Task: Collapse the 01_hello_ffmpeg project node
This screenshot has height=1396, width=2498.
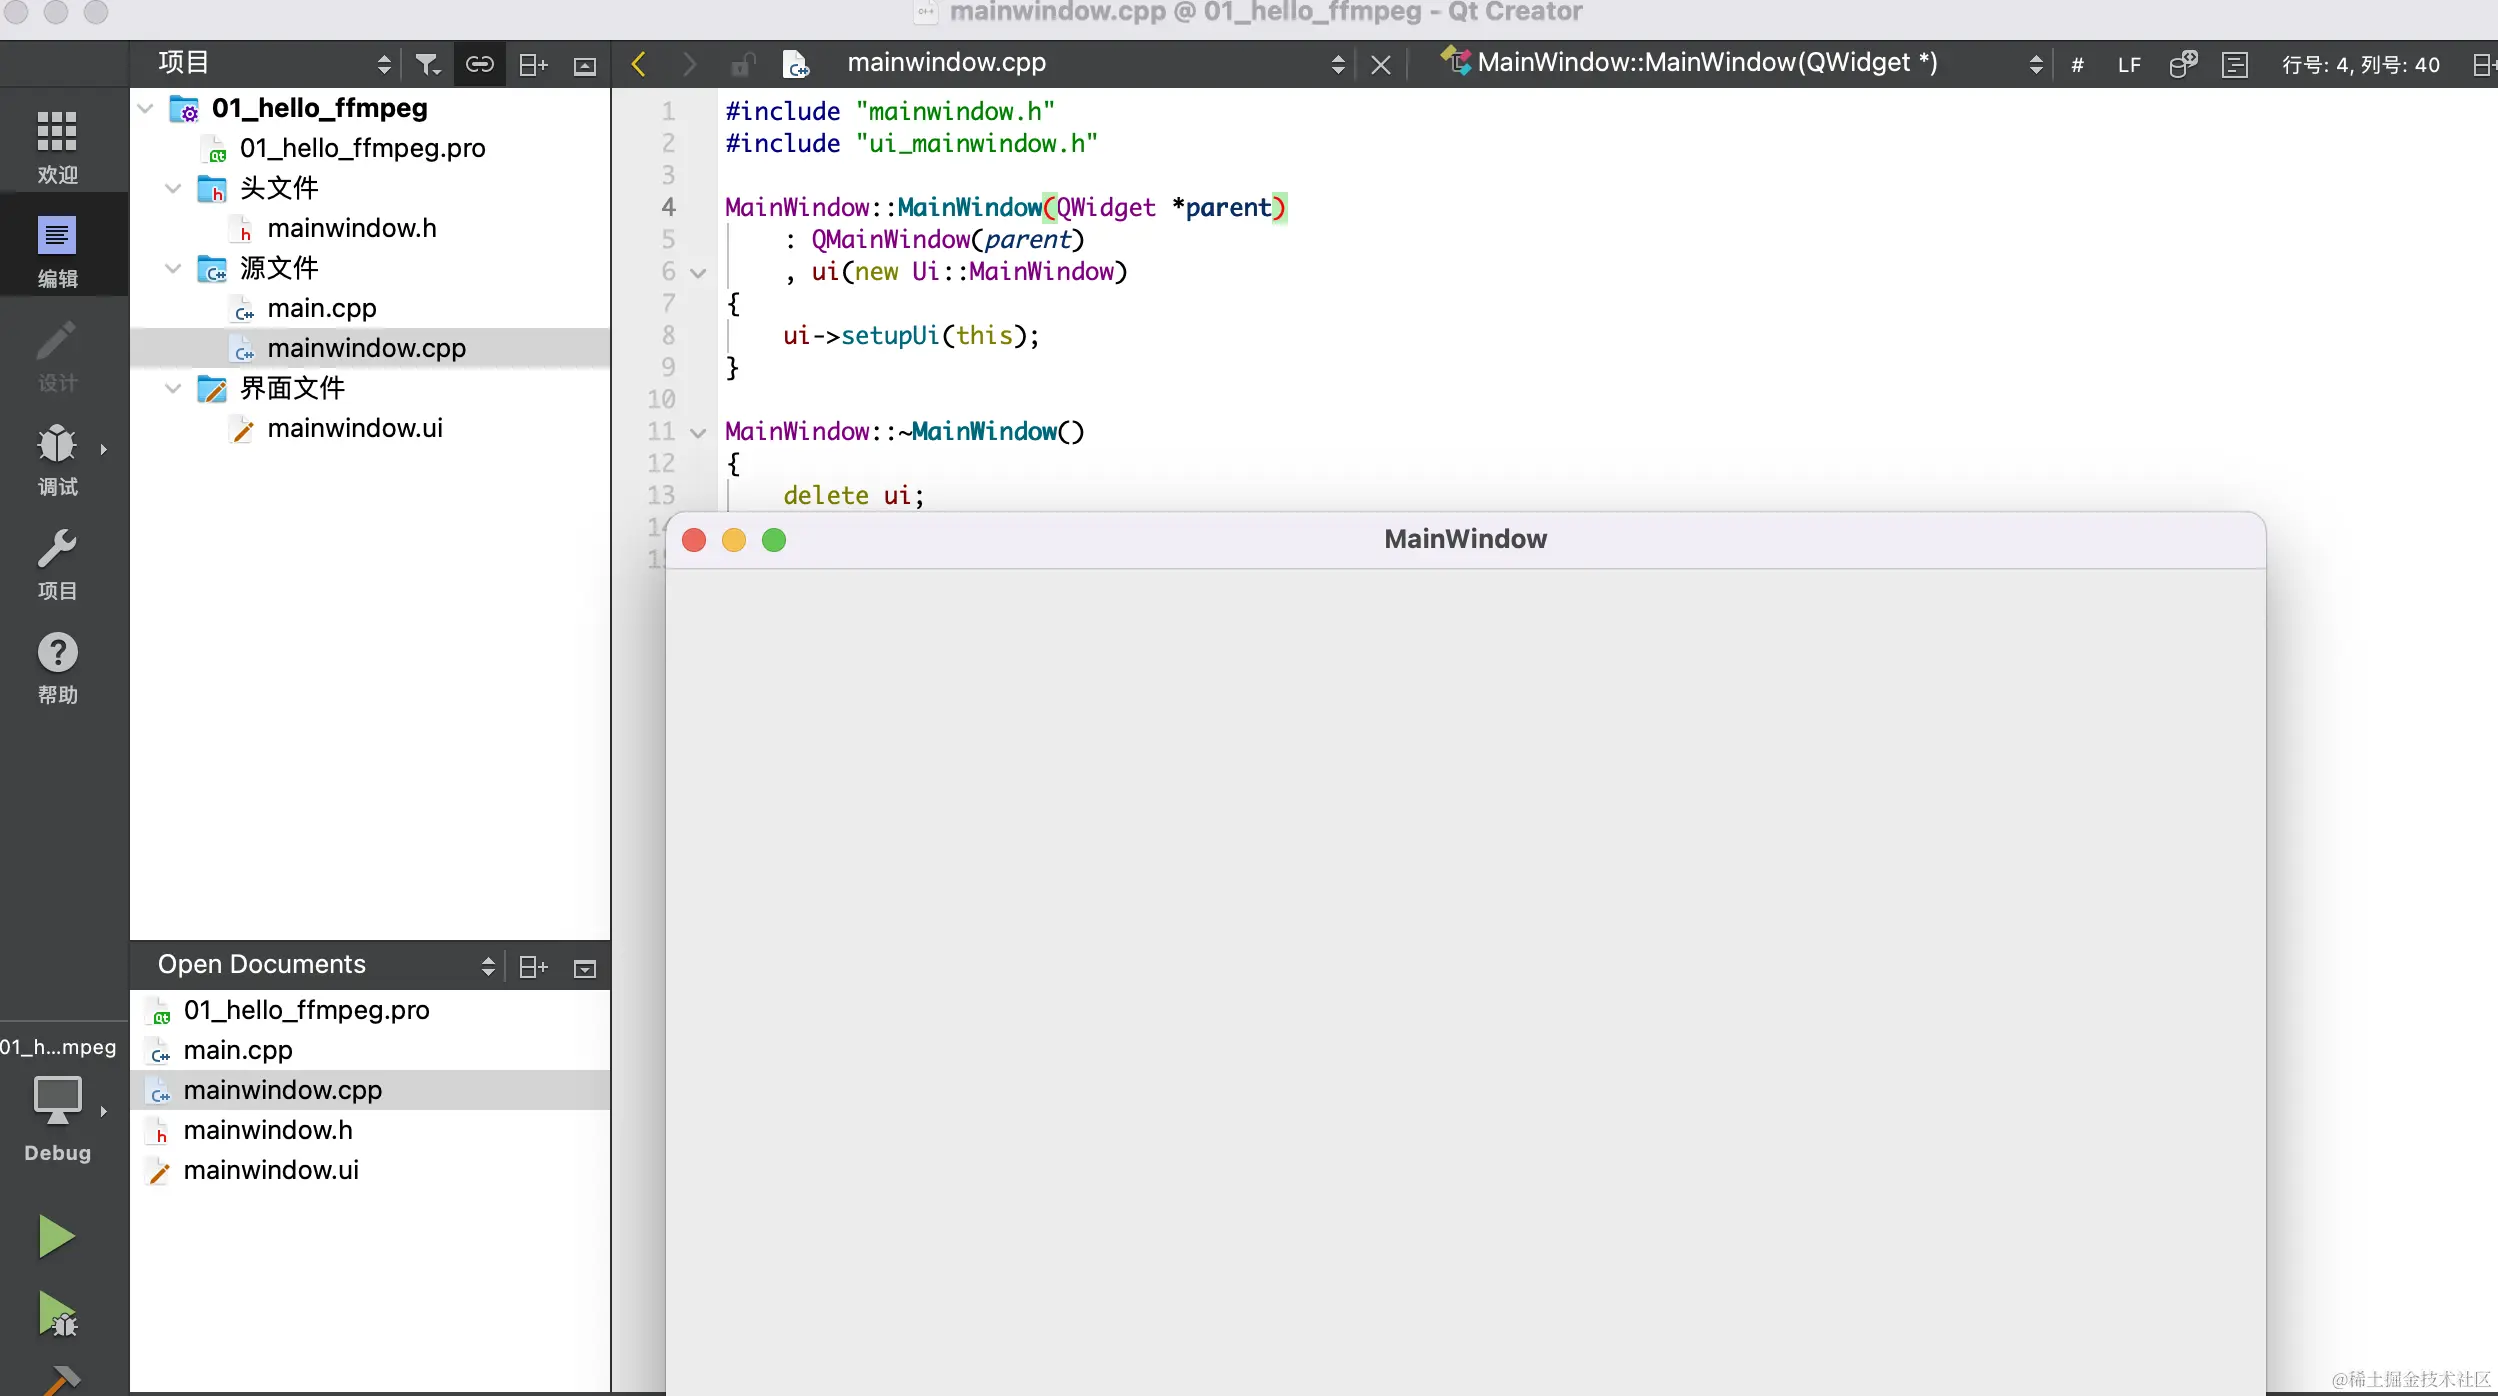Action: [146, 108]
